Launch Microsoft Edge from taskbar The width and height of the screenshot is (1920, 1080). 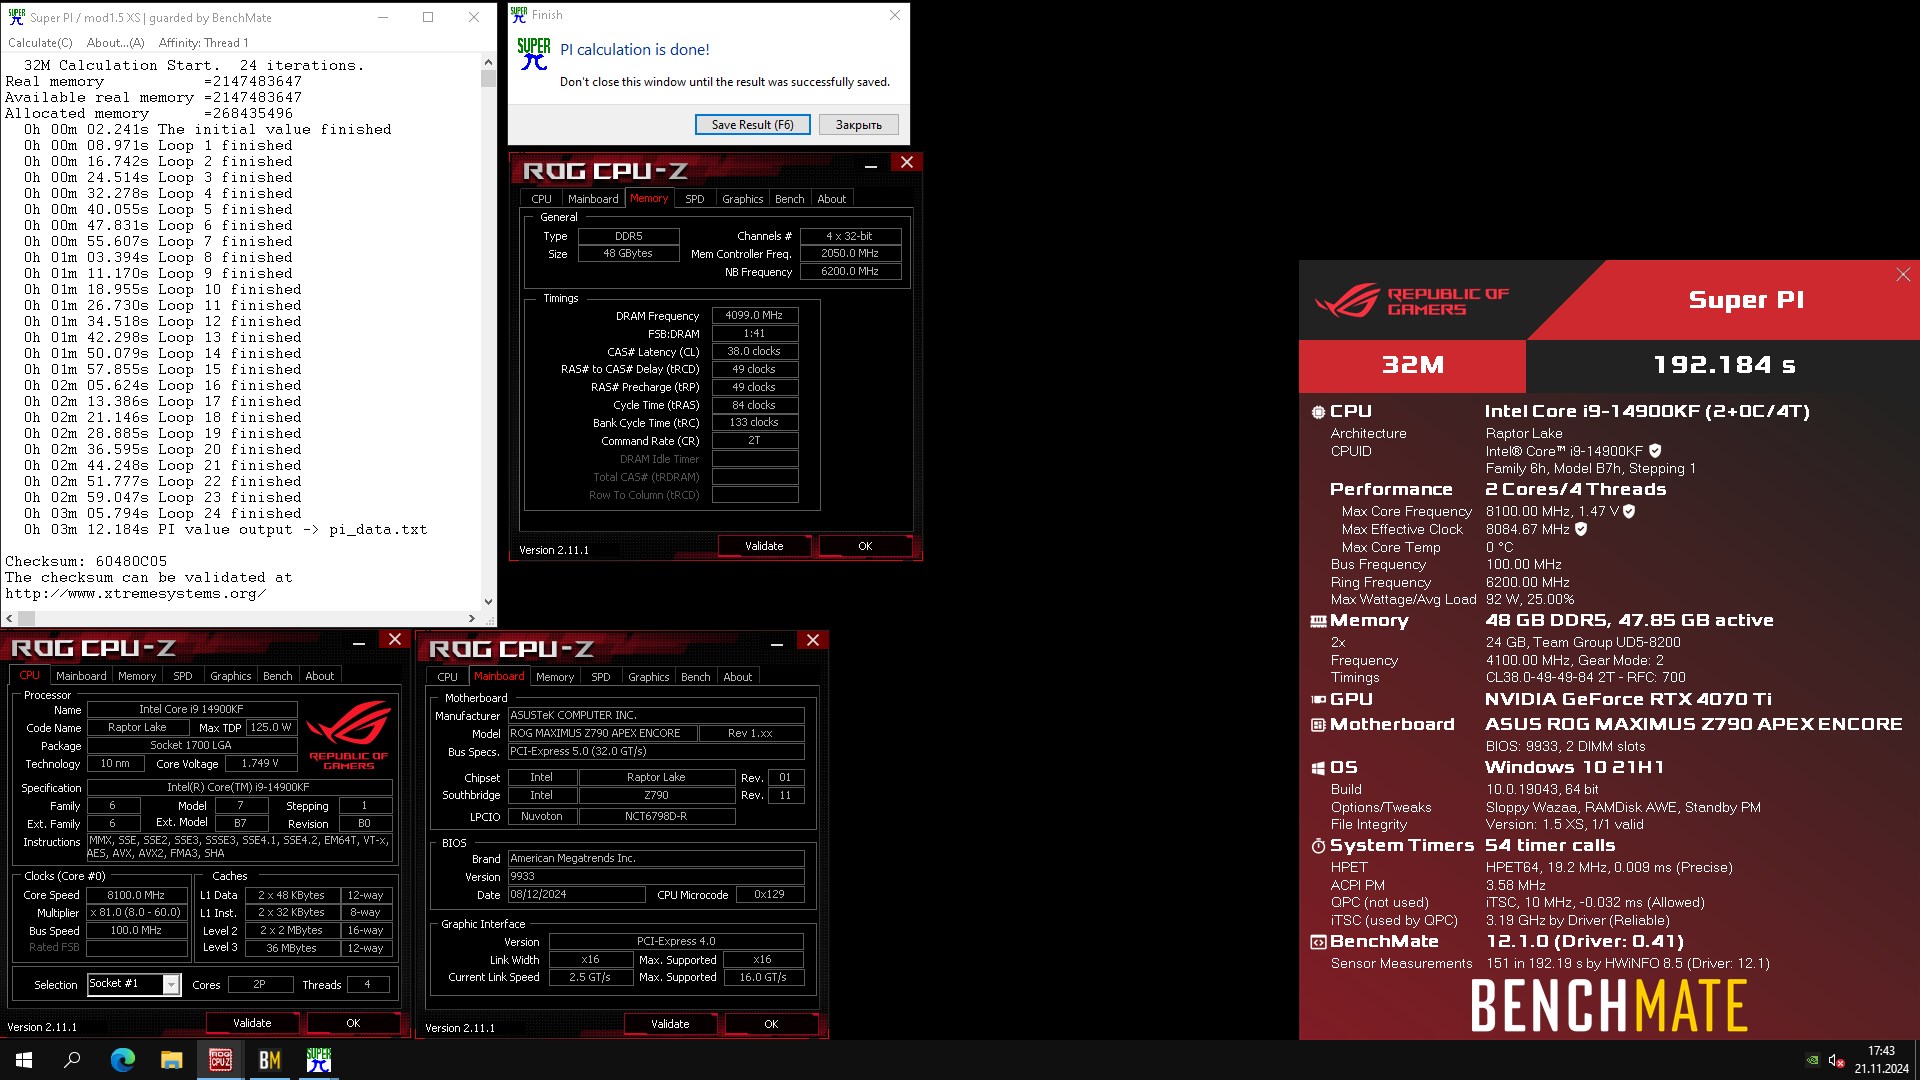(x=122, y=1060)
